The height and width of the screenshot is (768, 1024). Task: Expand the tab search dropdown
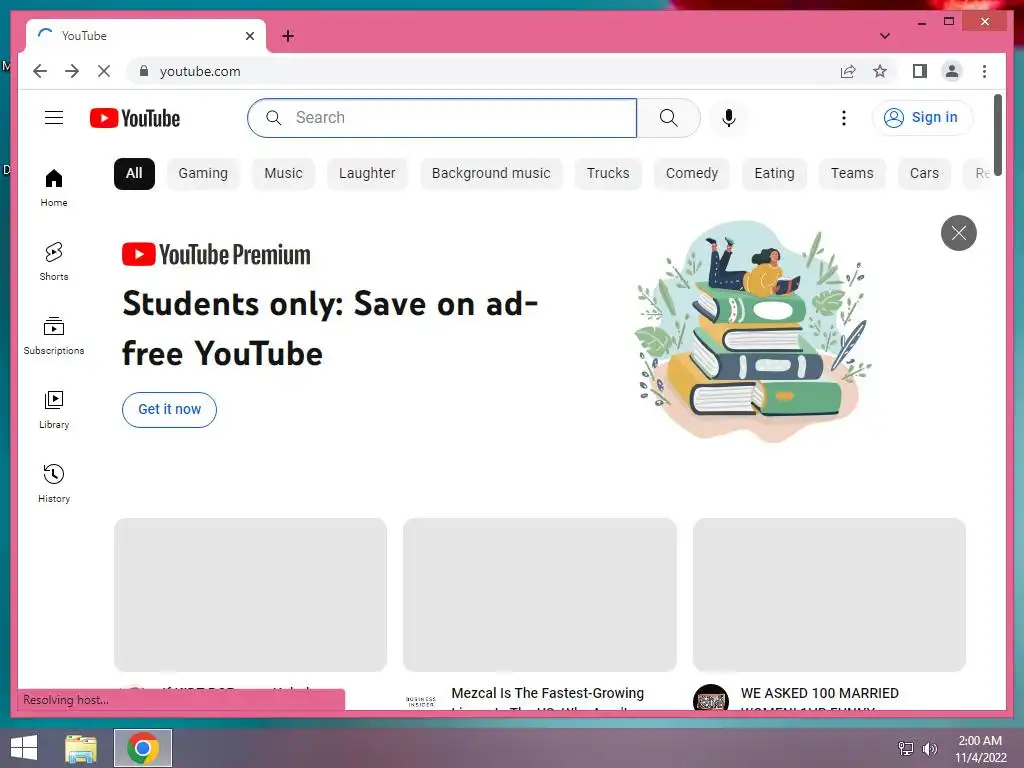pyautogui.click(x=884, y=36)
